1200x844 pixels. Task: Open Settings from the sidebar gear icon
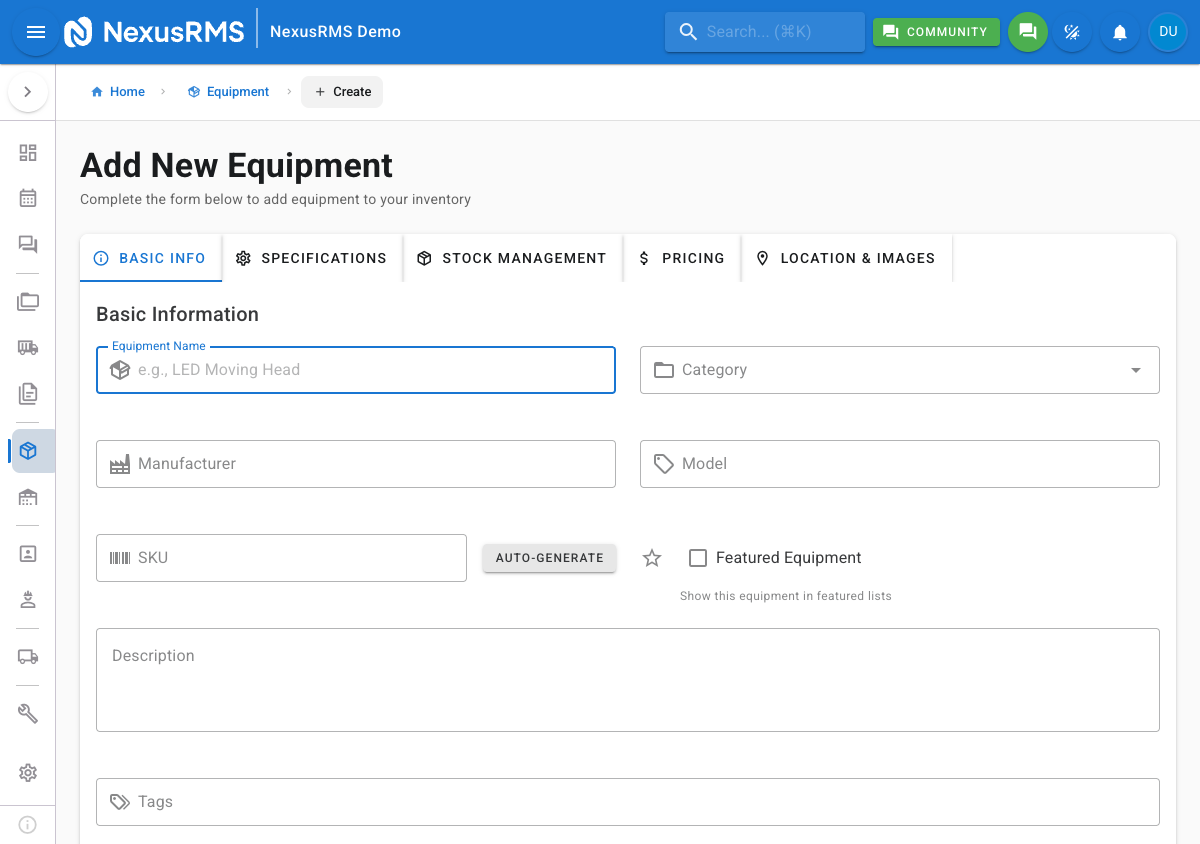coord(28,773)
